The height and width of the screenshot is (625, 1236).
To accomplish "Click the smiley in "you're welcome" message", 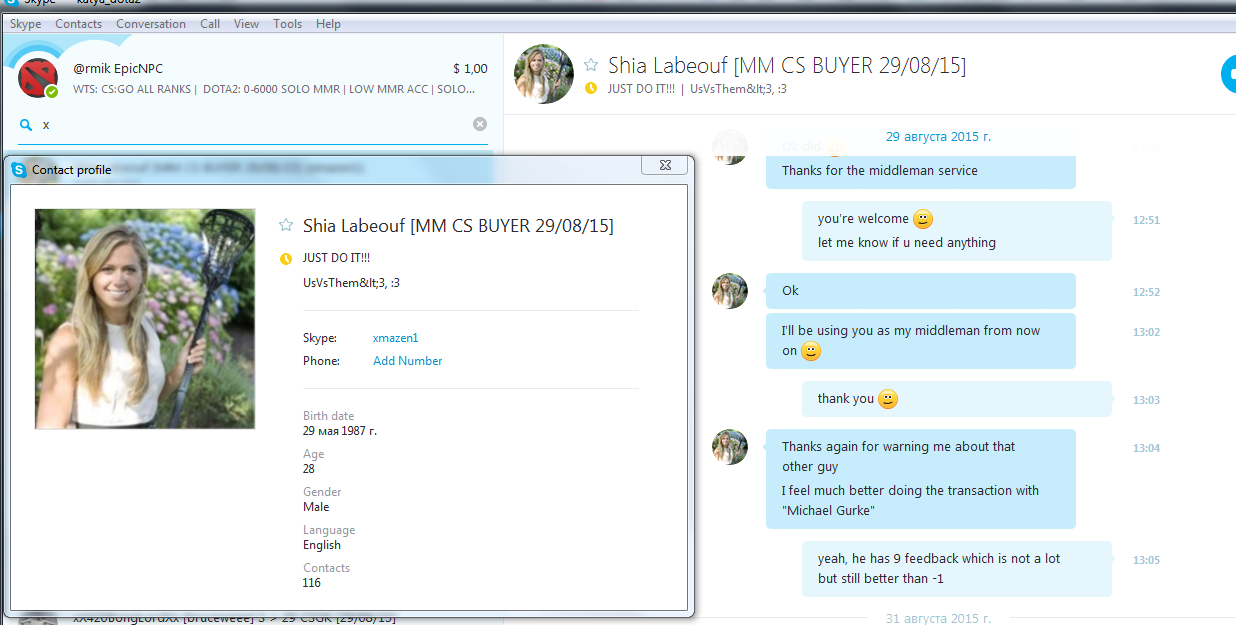I will (x=924, y=219).
